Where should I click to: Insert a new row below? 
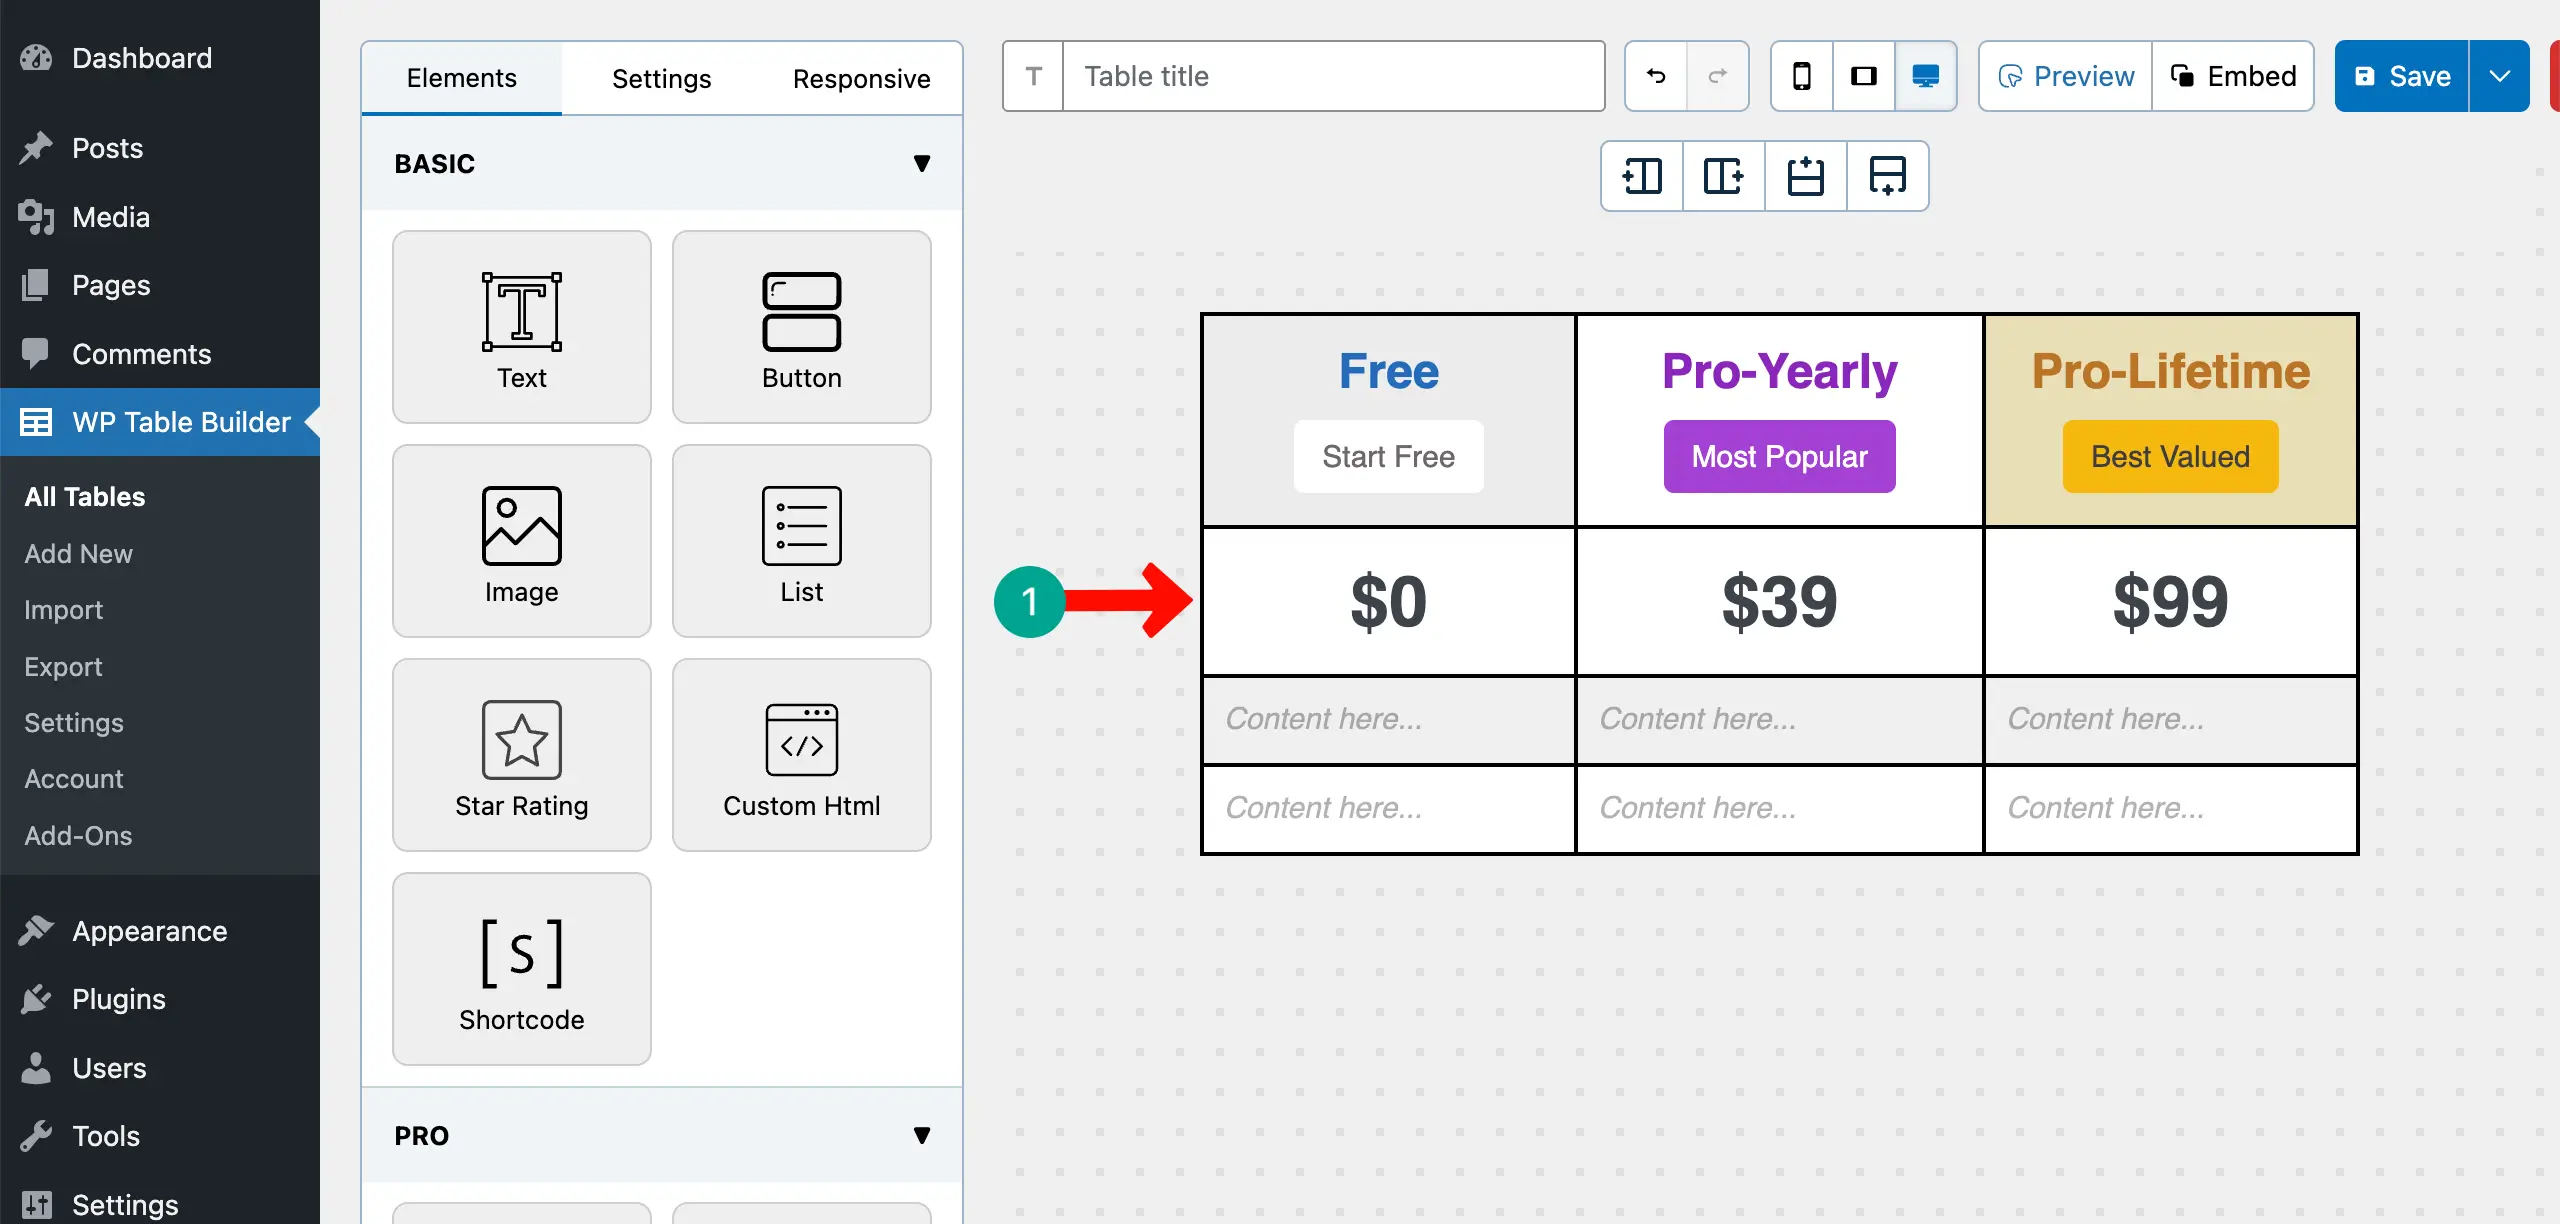tap(1886, 175)
